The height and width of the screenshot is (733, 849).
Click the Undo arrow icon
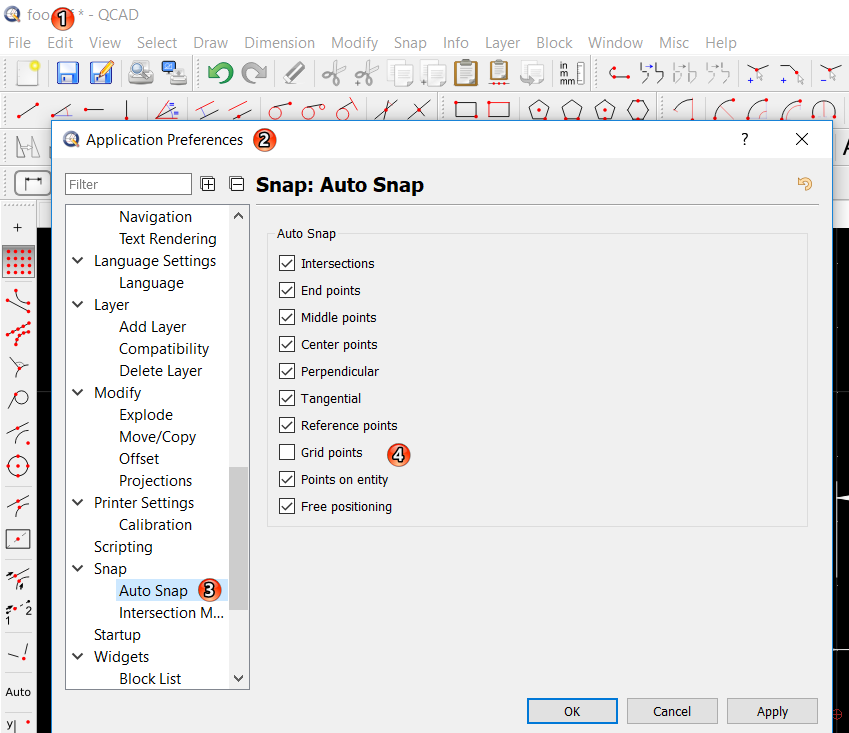coord(220,73)
